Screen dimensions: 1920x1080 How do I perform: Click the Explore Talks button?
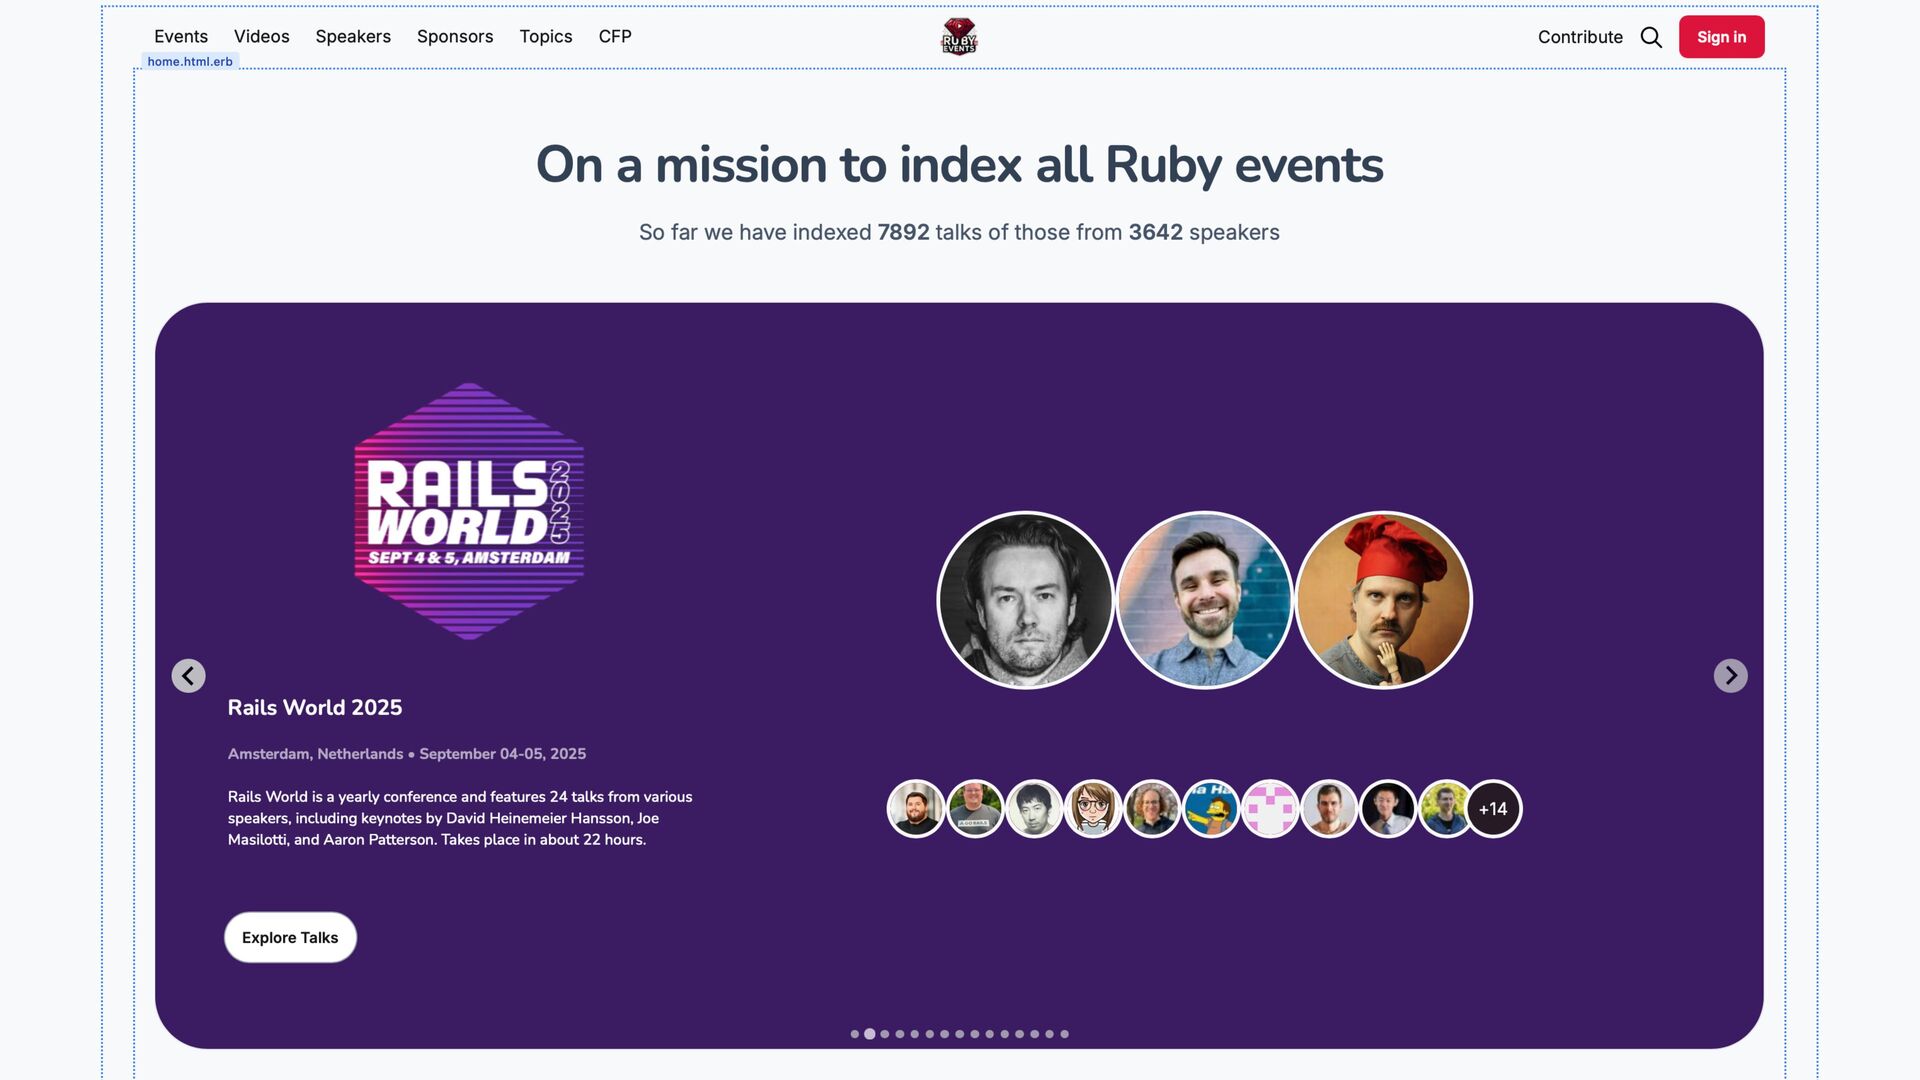[x=290, y=938]
